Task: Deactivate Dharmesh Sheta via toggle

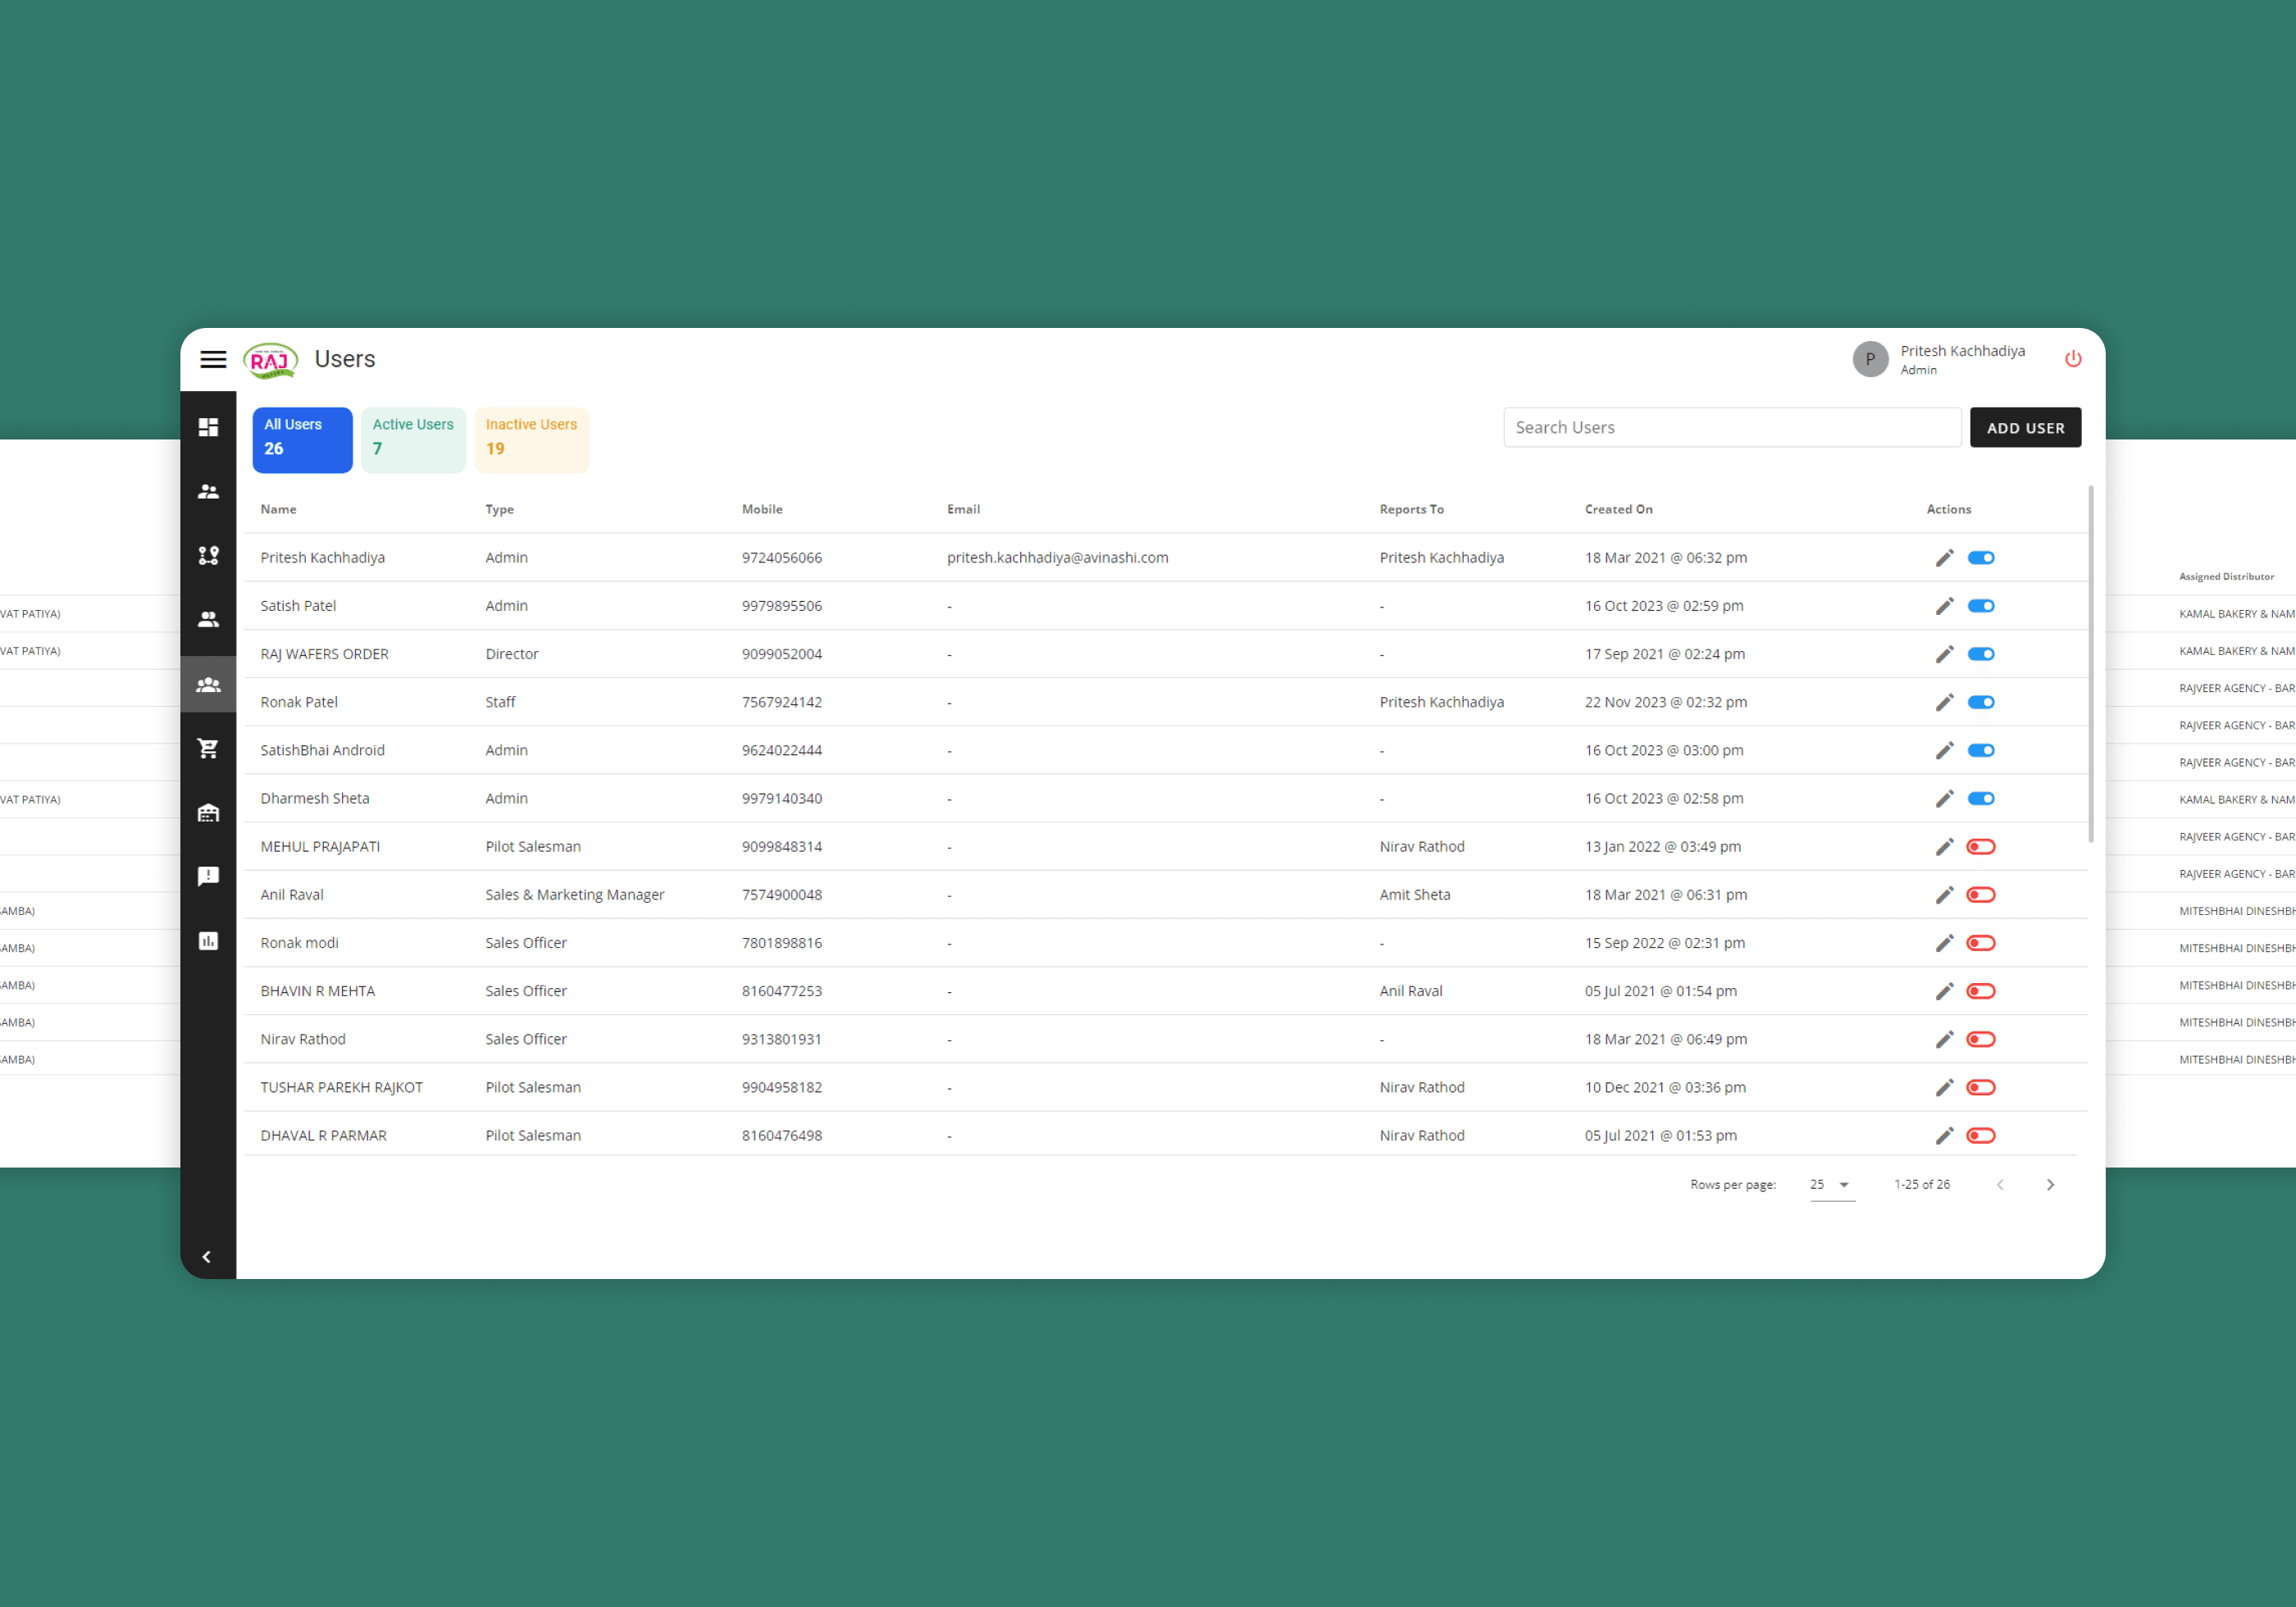Action: tap(1980, 798)
